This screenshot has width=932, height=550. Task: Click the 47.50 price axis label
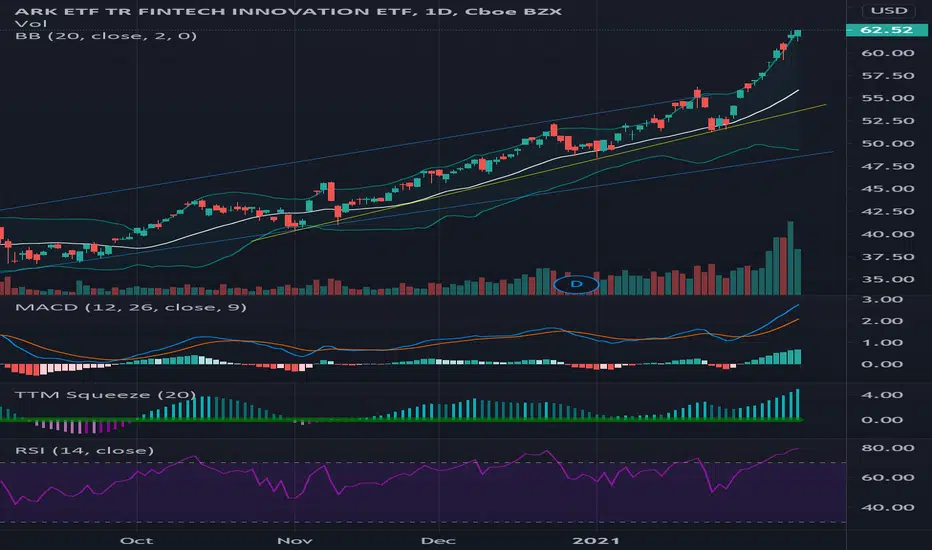pyautogui.click(x=888, y=166)
